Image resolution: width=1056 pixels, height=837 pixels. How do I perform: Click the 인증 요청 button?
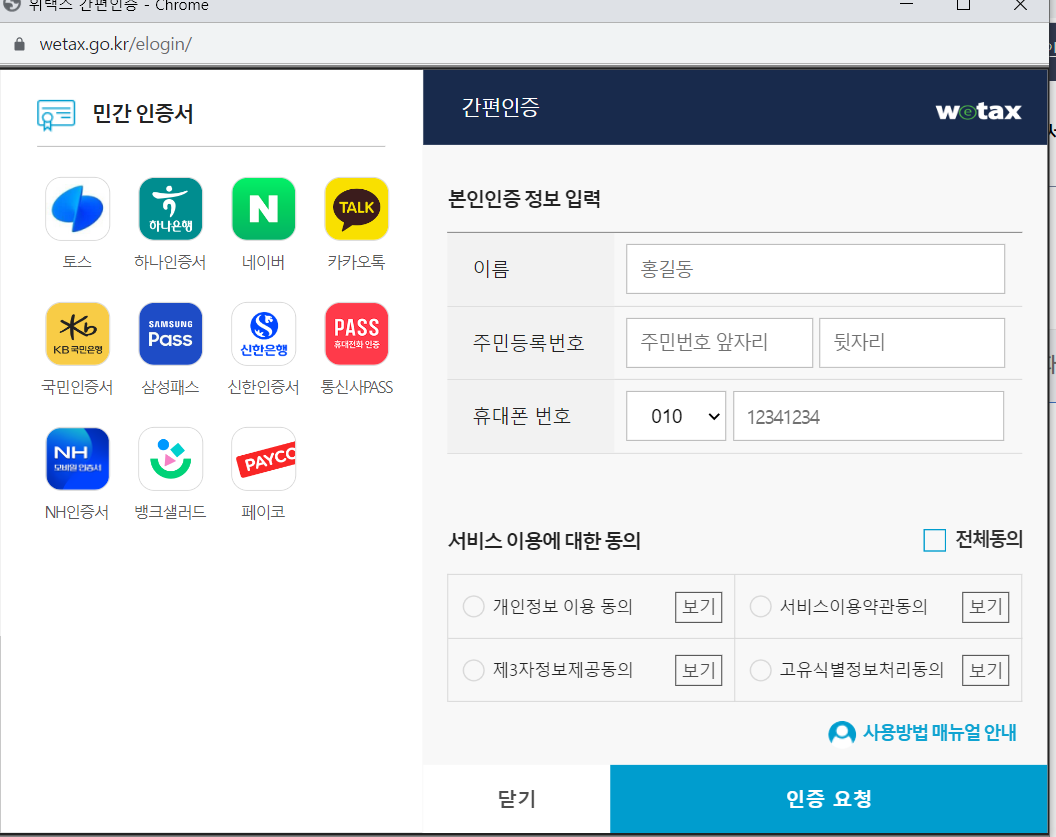pos(829,799)
